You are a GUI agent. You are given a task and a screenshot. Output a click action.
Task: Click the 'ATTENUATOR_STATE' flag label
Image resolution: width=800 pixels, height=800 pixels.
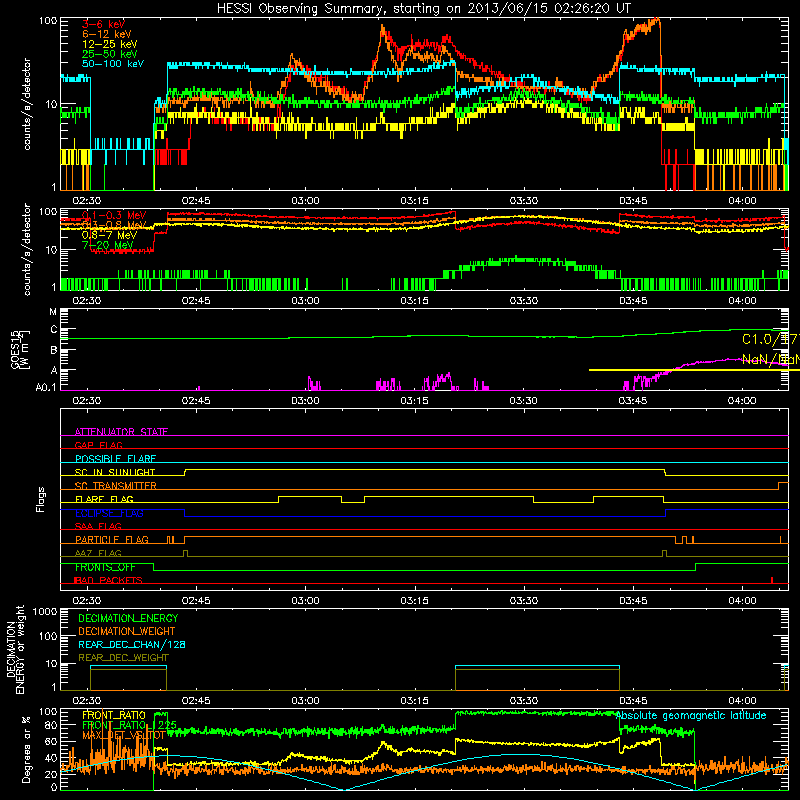click(121, 432)
